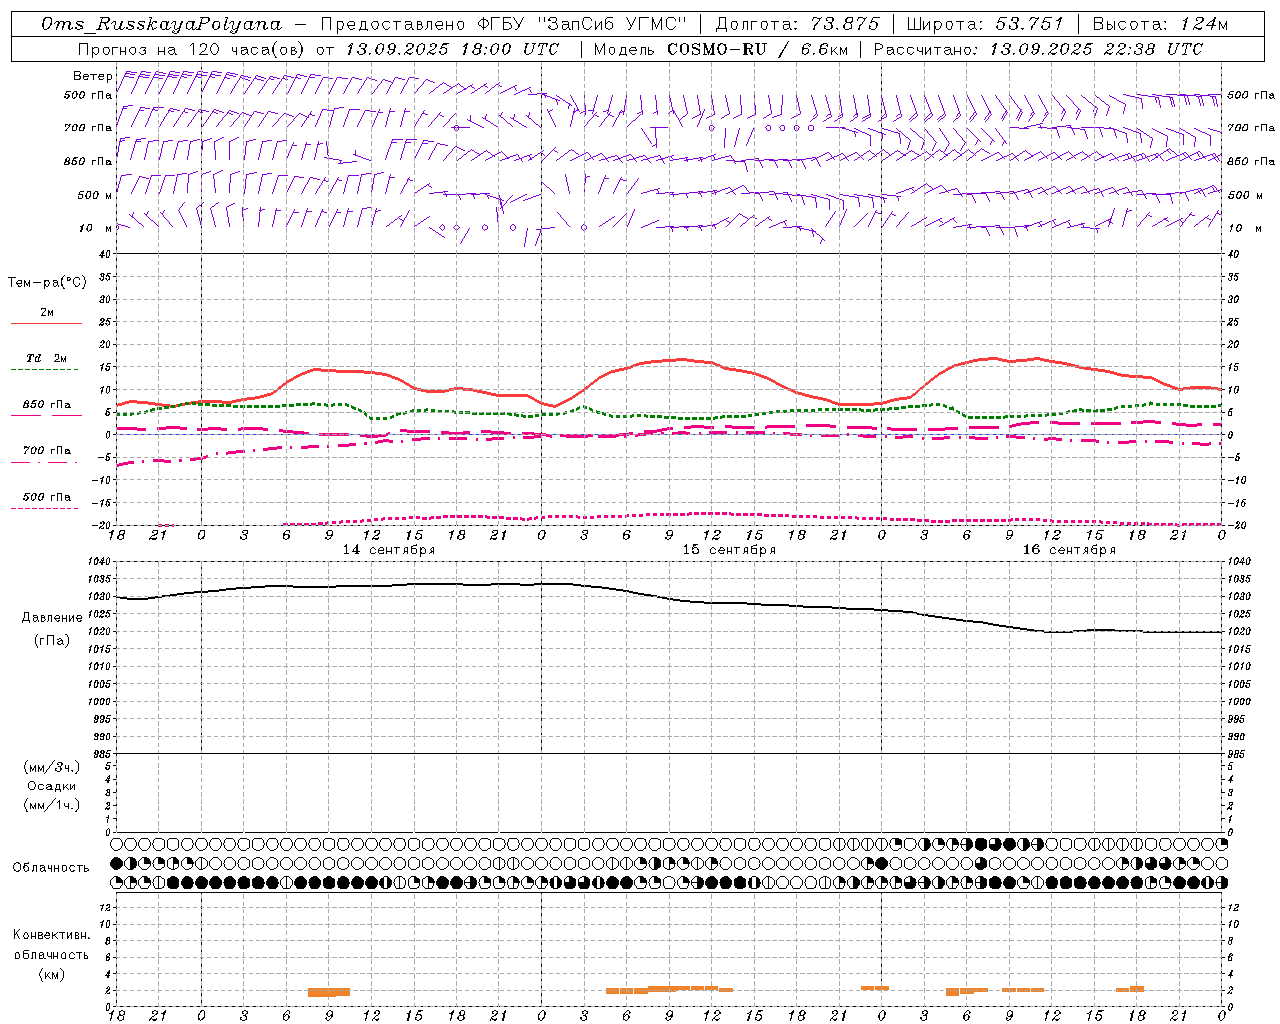The width and height of the screenshot is (1280, 1024).
Task: Select the longitude value 'Долгота: 73.875'
Action: tap(797, 24)
